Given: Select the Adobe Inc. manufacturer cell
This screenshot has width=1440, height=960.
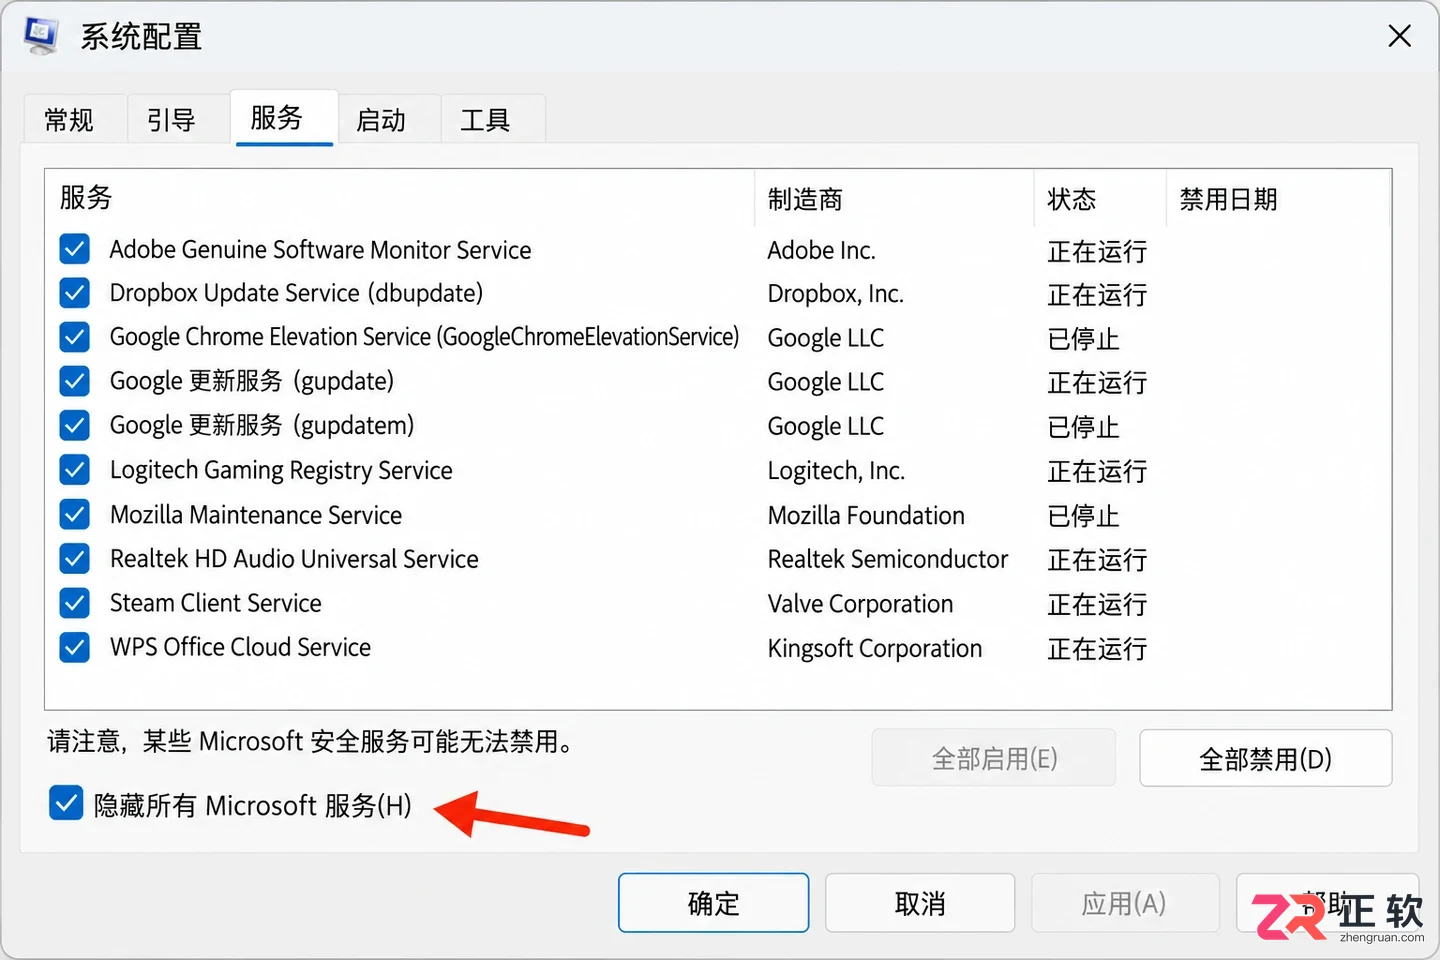Looking at the screenshot, I should click(821, 250).
